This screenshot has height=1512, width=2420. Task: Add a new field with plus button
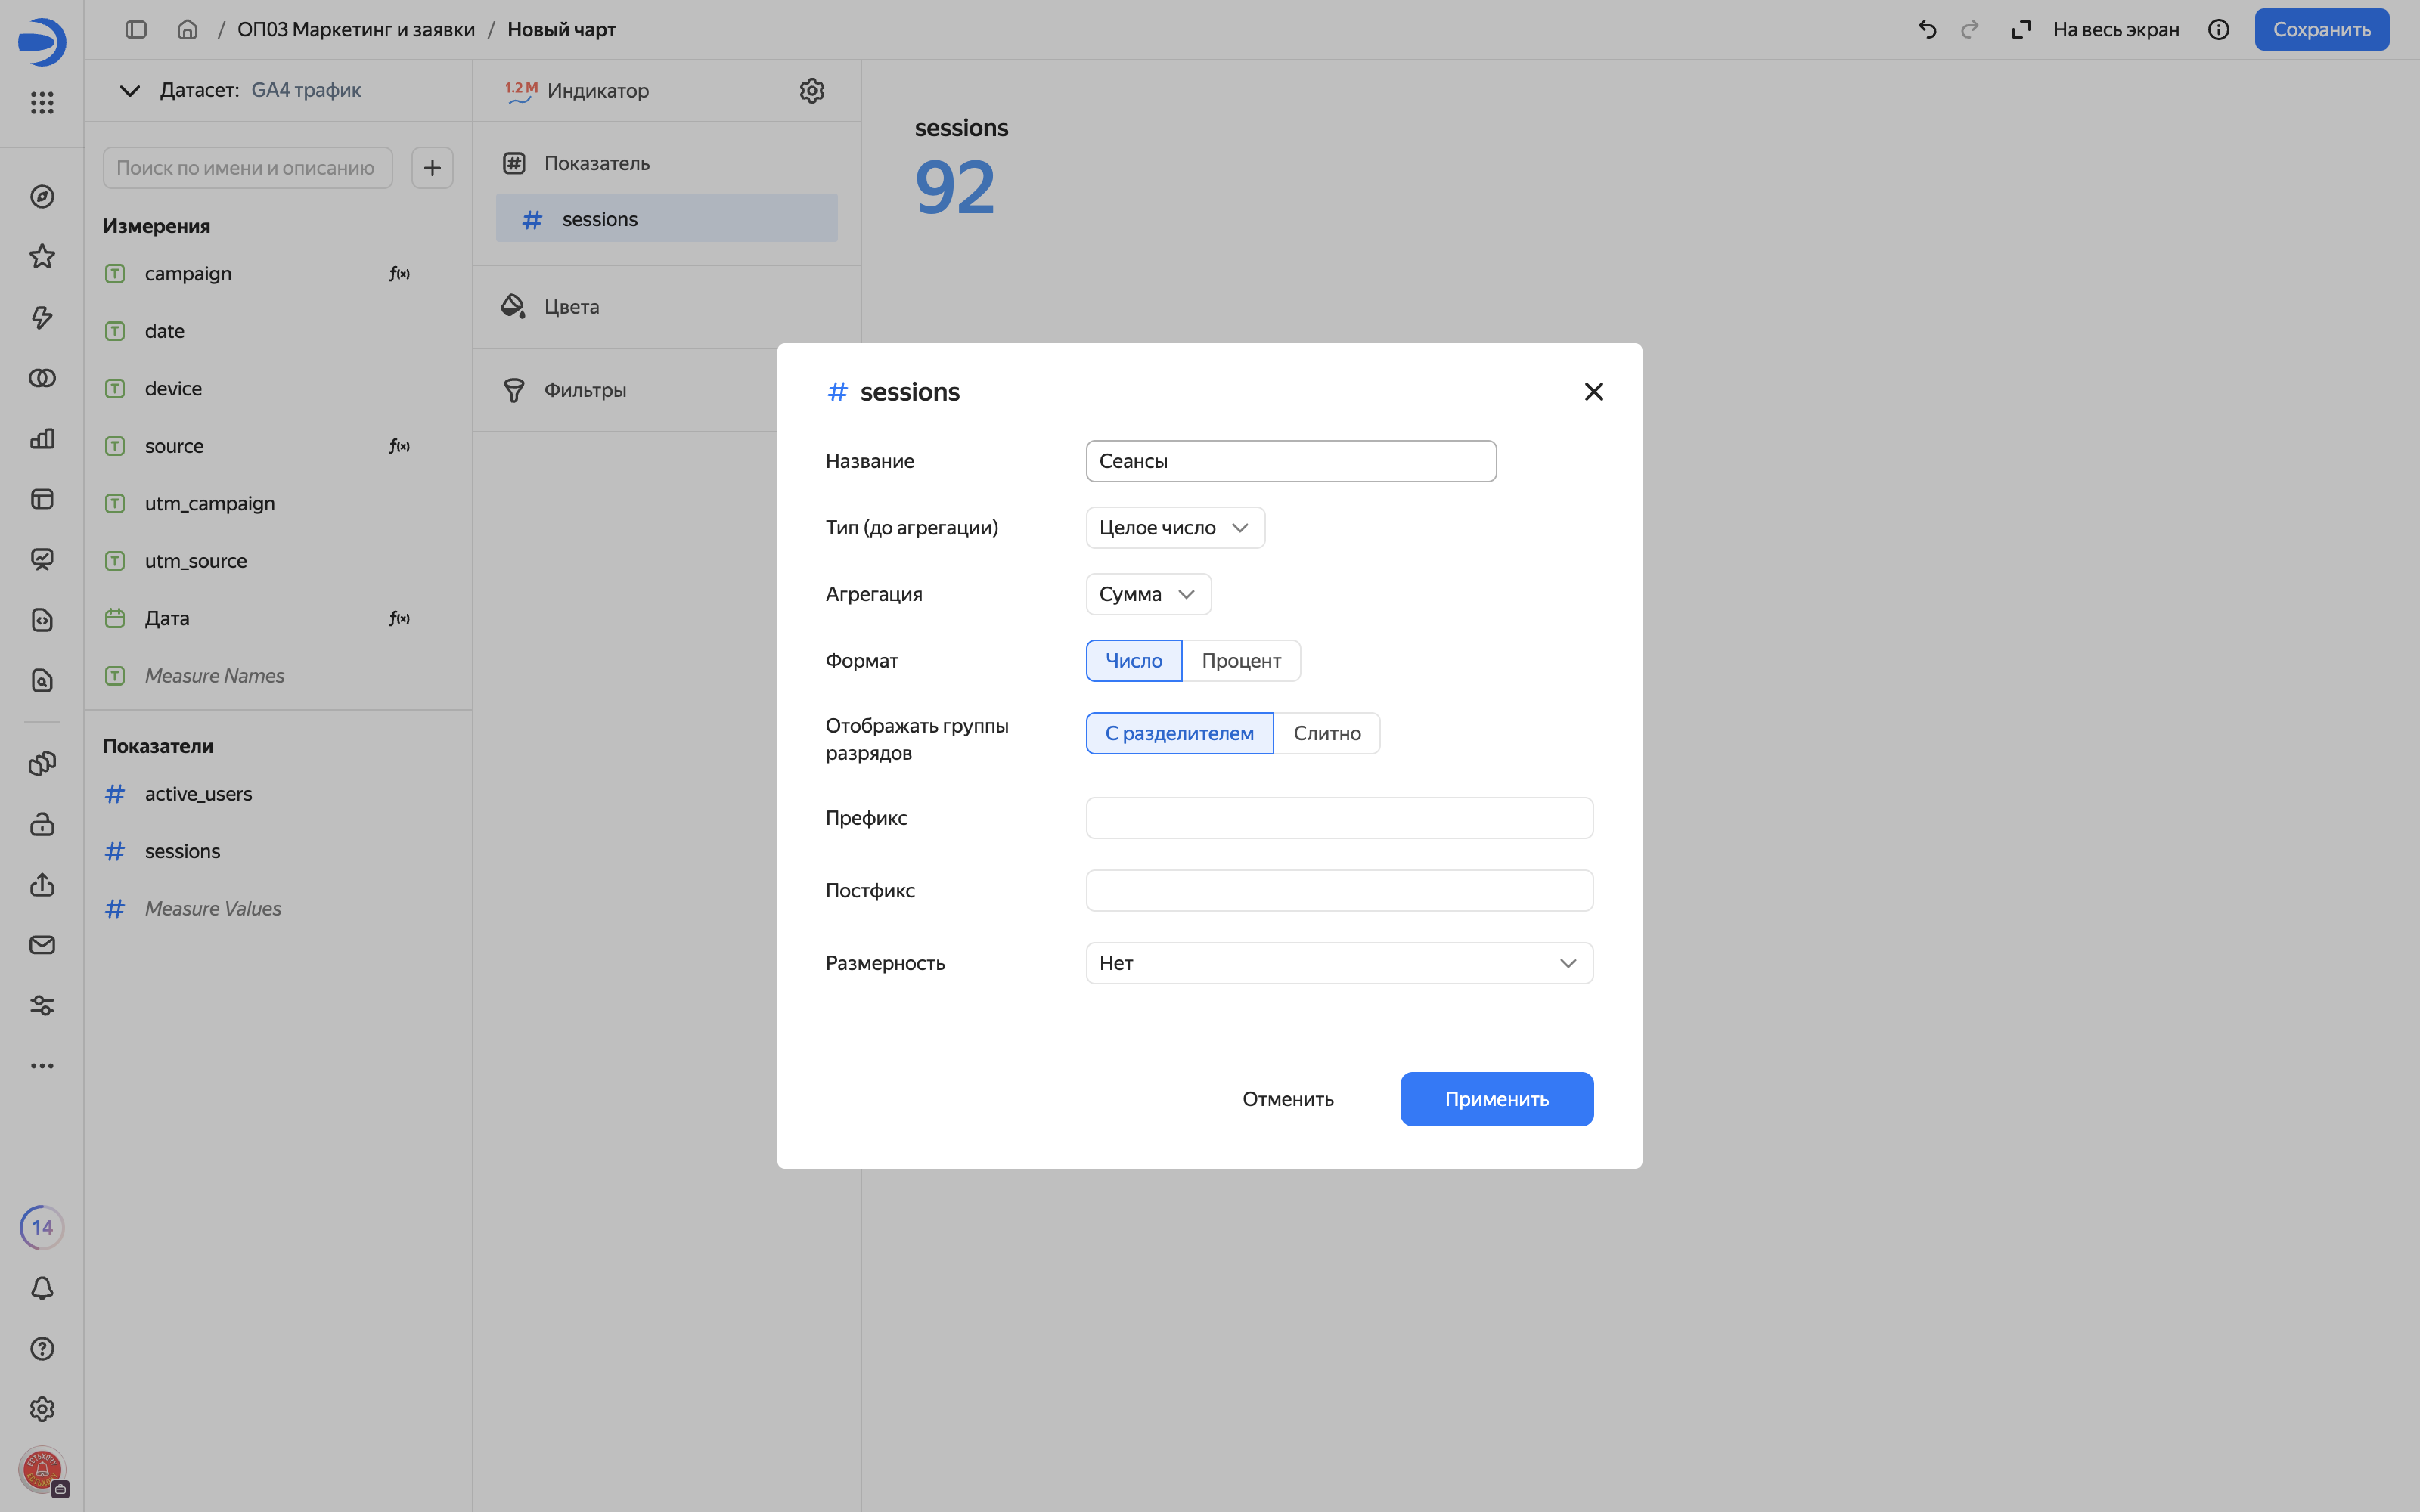pos(432,168)
